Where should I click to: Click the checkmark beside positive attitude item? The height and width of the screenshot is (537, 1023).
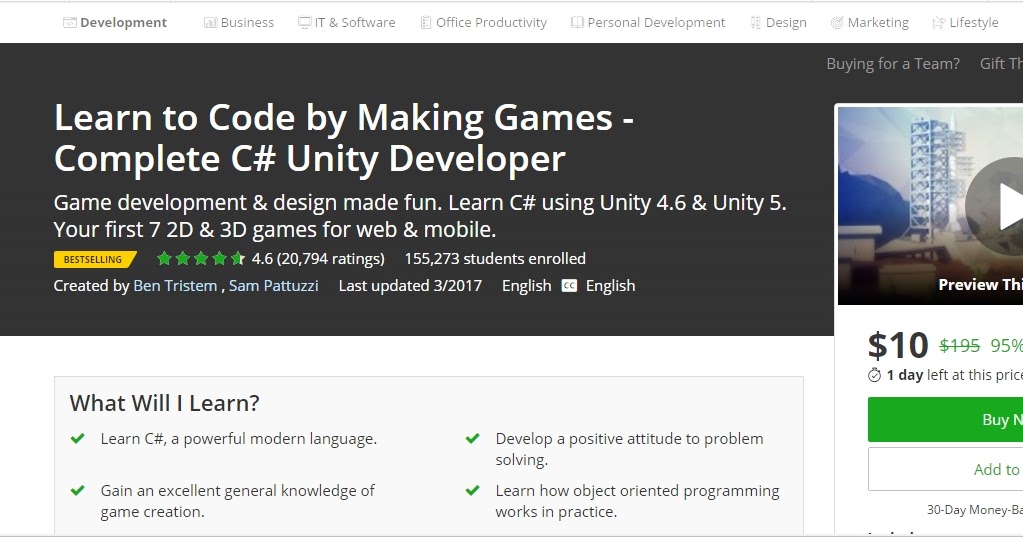coord(472,438)
